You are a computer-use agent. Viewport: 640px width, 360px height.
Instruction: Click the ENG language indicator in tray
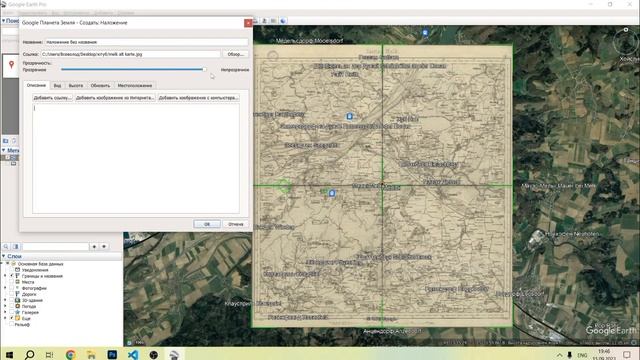tap(582, 355)
